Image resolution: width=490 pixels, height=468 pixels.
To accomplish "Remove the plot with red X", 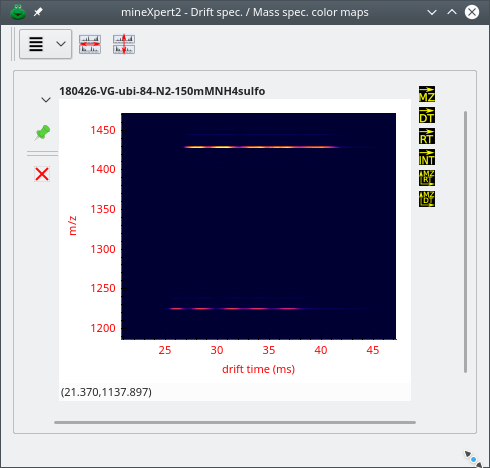I will coord(42,174).
